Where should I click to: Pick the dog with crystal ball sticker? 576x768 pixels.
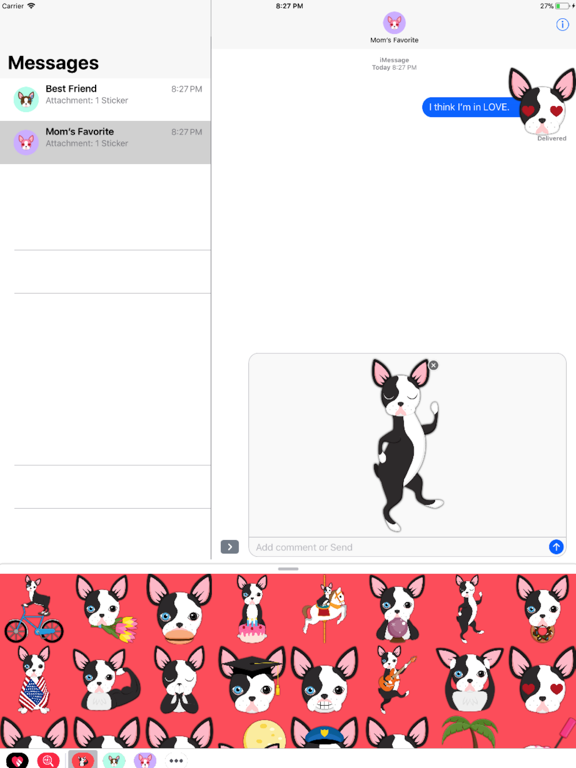point(398,609)
